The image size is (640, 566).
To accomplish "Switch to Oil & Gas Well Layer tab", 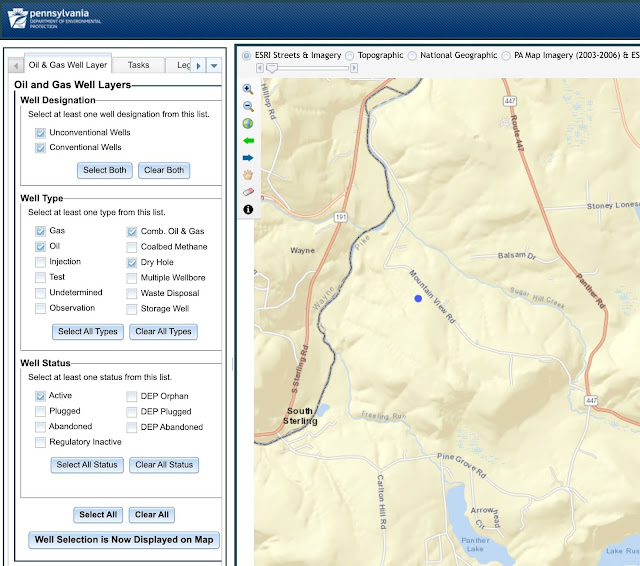I will pos(68,65).
